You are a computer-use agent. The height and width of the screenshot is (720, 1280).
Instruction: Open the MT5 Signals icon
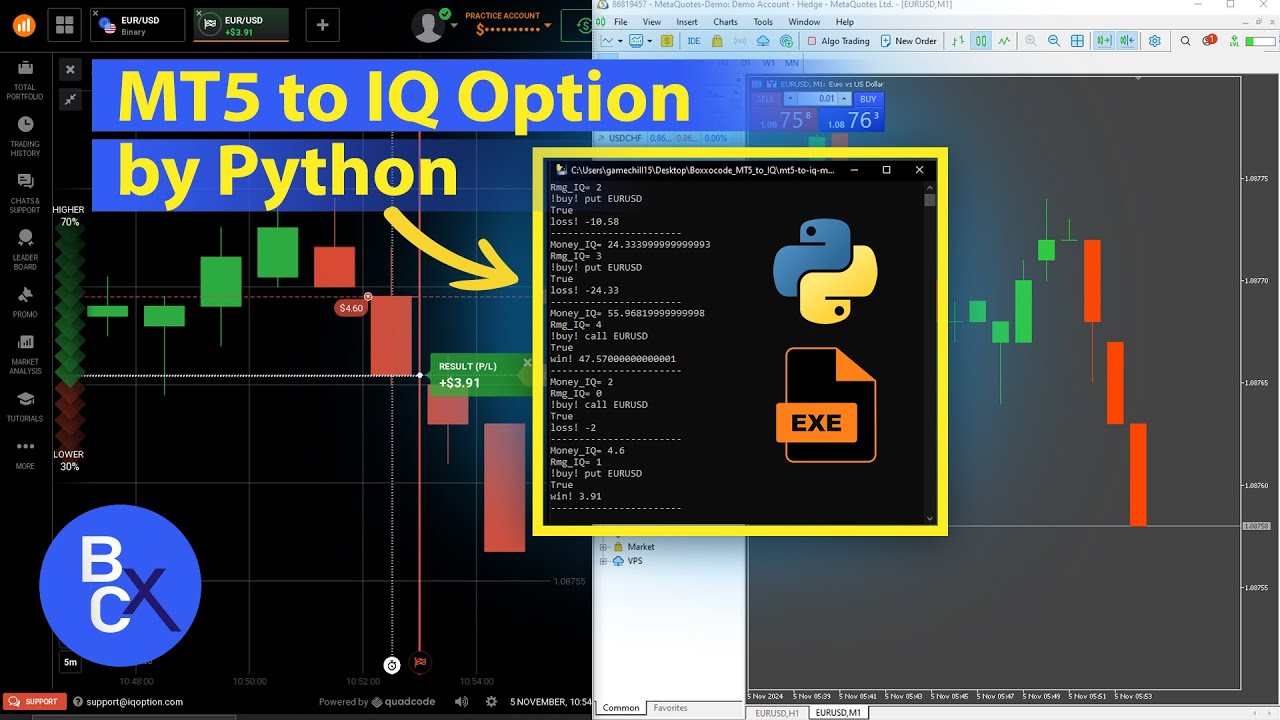click(740, 41)
